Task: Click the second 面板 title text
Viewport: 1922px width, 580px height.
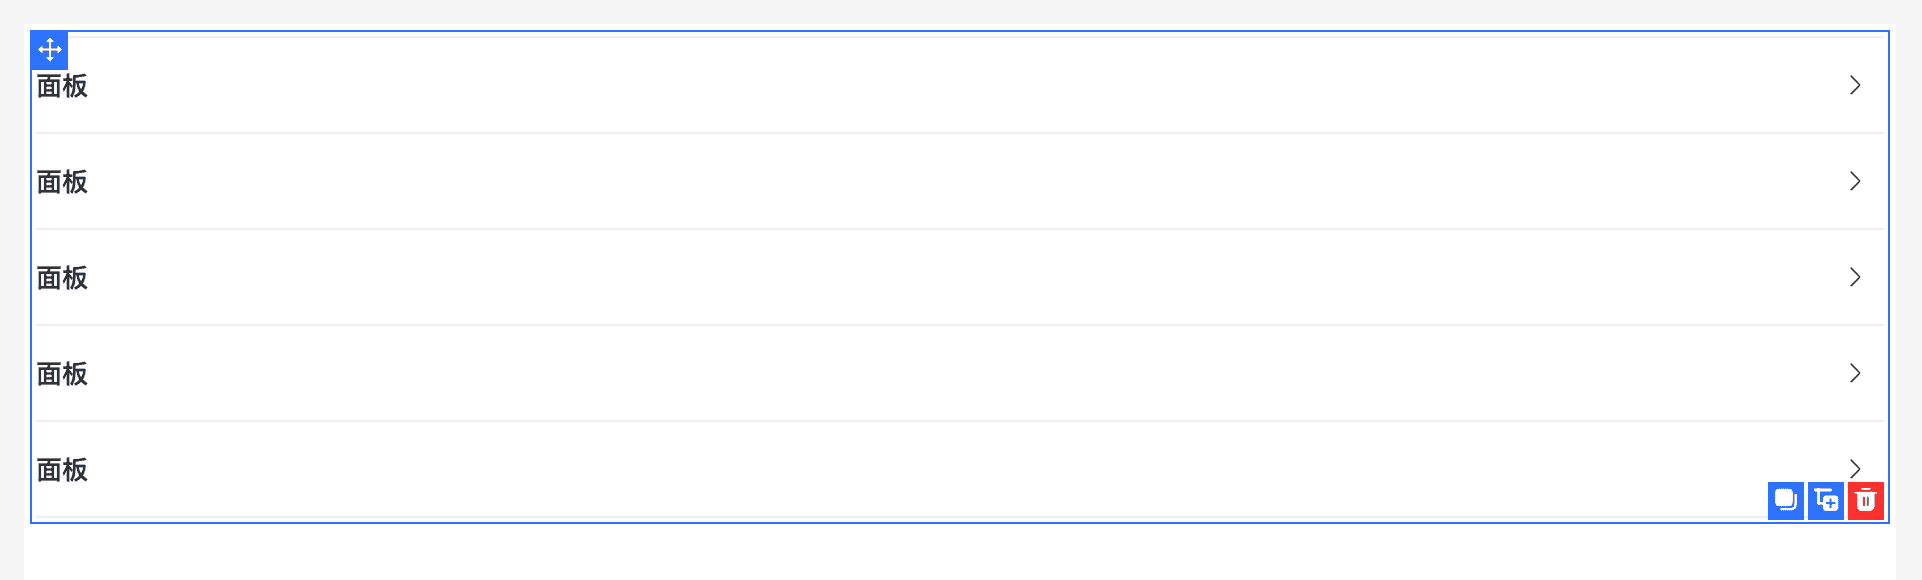Action: pyautogui.click(x=62, y=182)
